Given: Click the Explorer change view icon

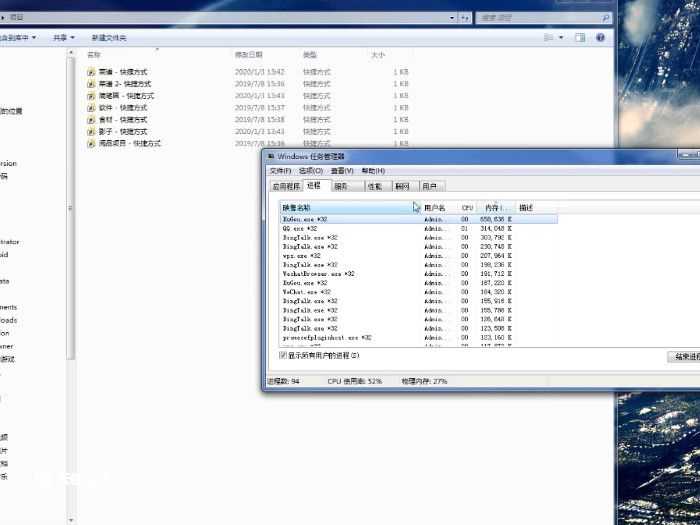Looking at the screenshot, I should [x=549, y=38].
